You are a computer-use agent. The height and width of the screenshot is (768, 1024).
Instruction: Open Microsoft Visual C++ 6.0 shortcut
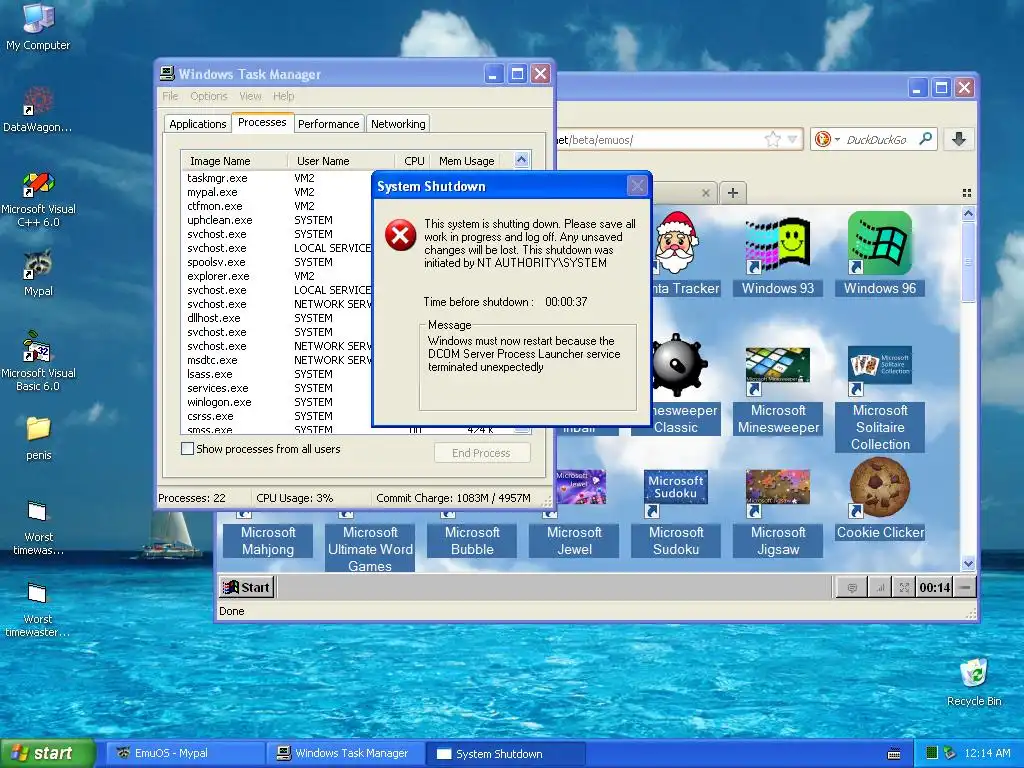(x=38, y=199)
